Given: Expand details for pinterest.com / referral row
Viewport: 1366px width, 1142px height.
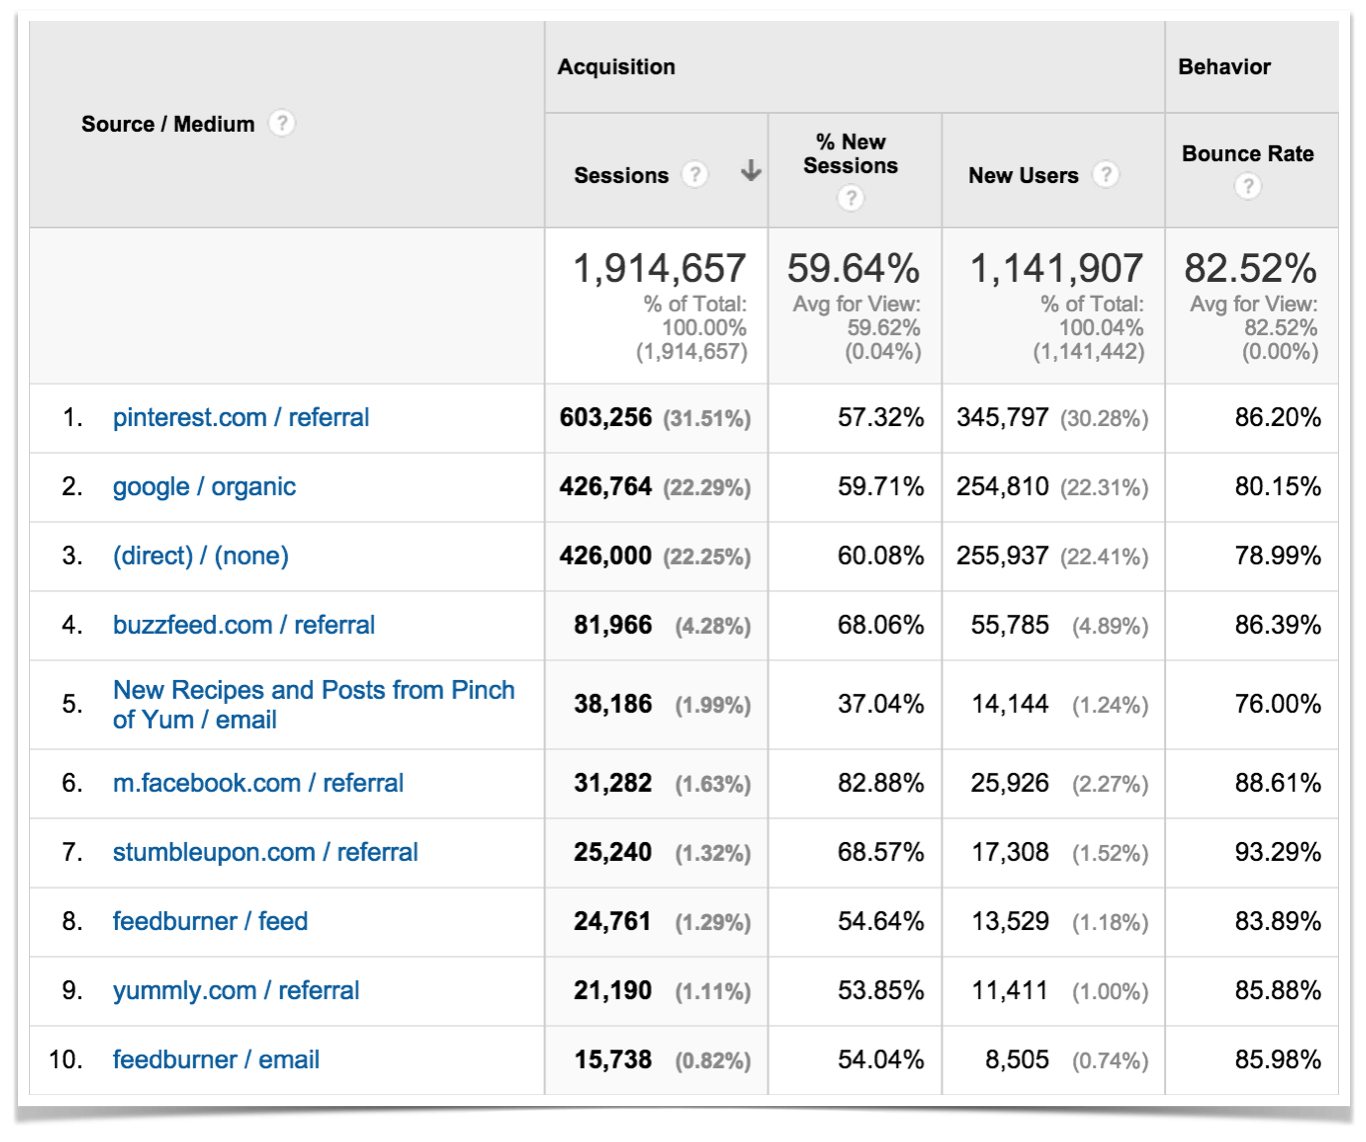Looking at the screenshot, I should click(x=240, y=417).
